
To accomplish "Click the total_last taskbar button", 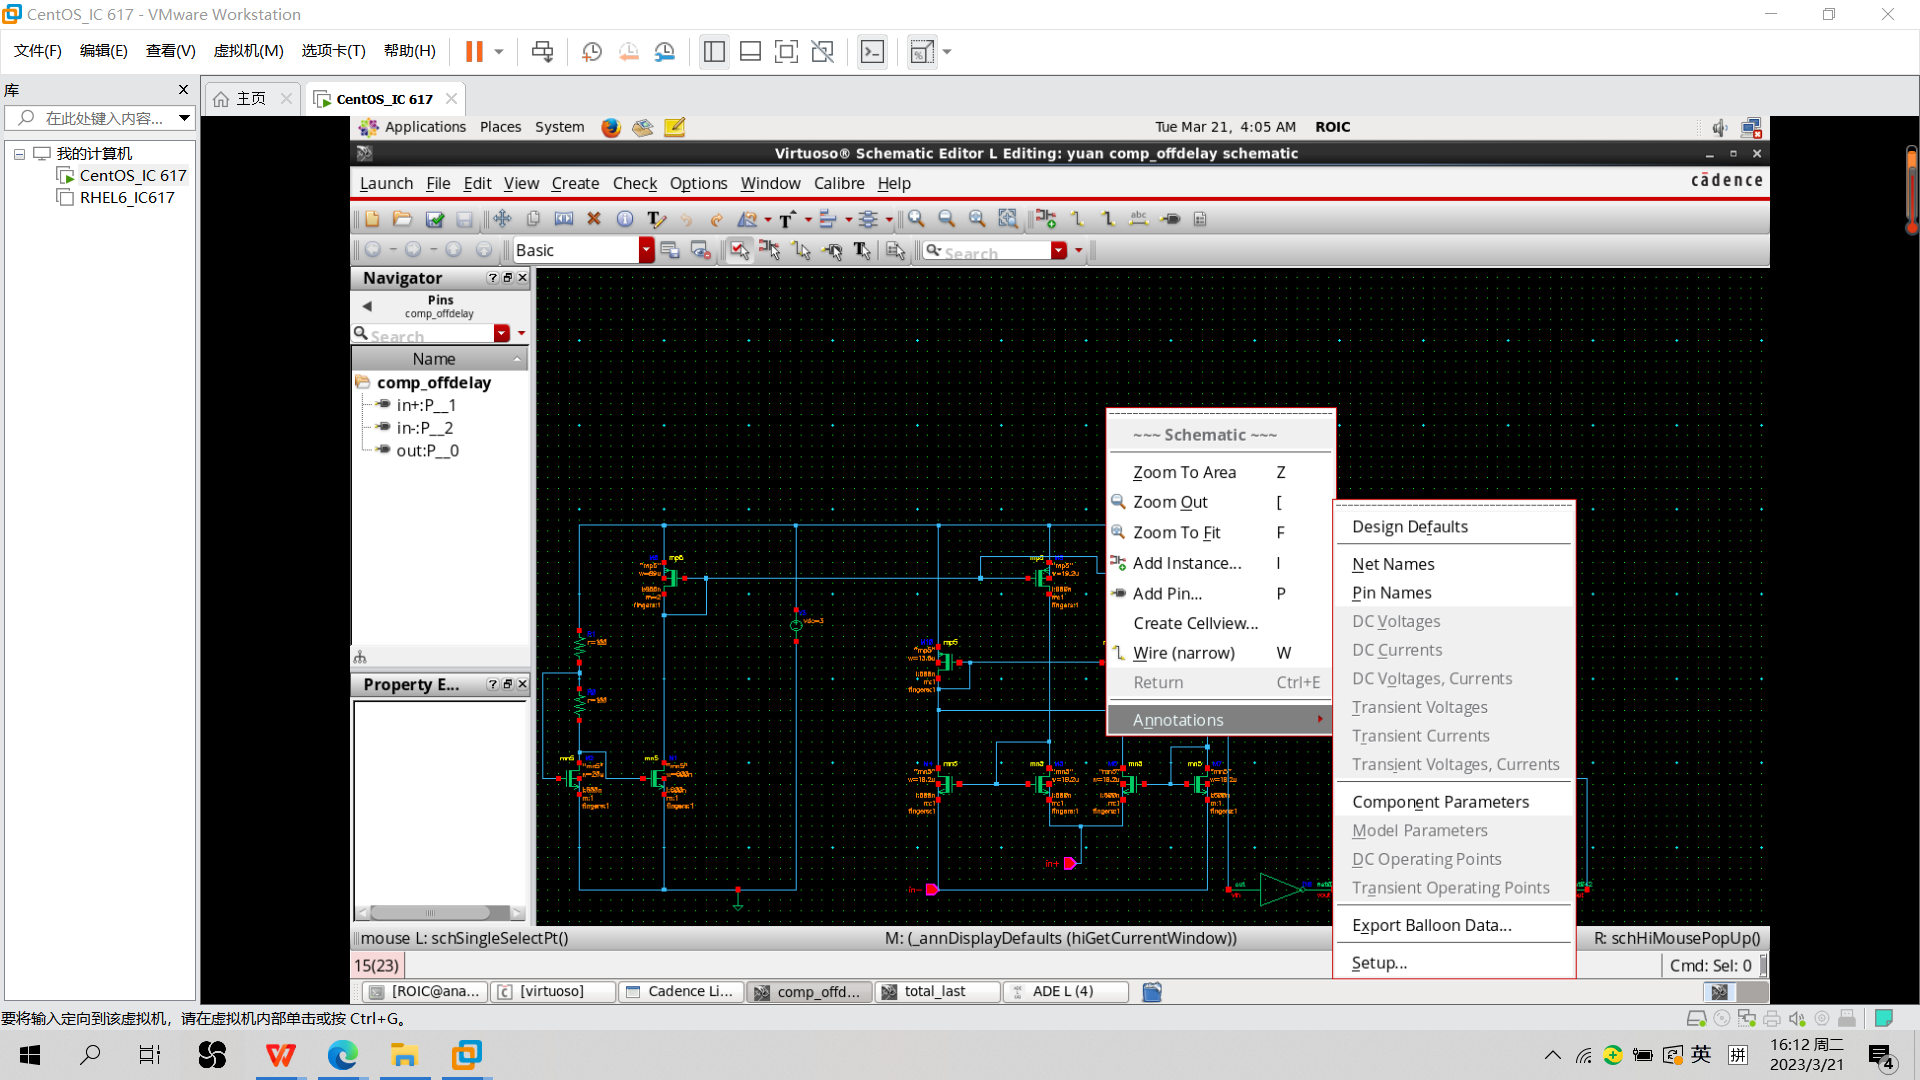I will [936, 991].
